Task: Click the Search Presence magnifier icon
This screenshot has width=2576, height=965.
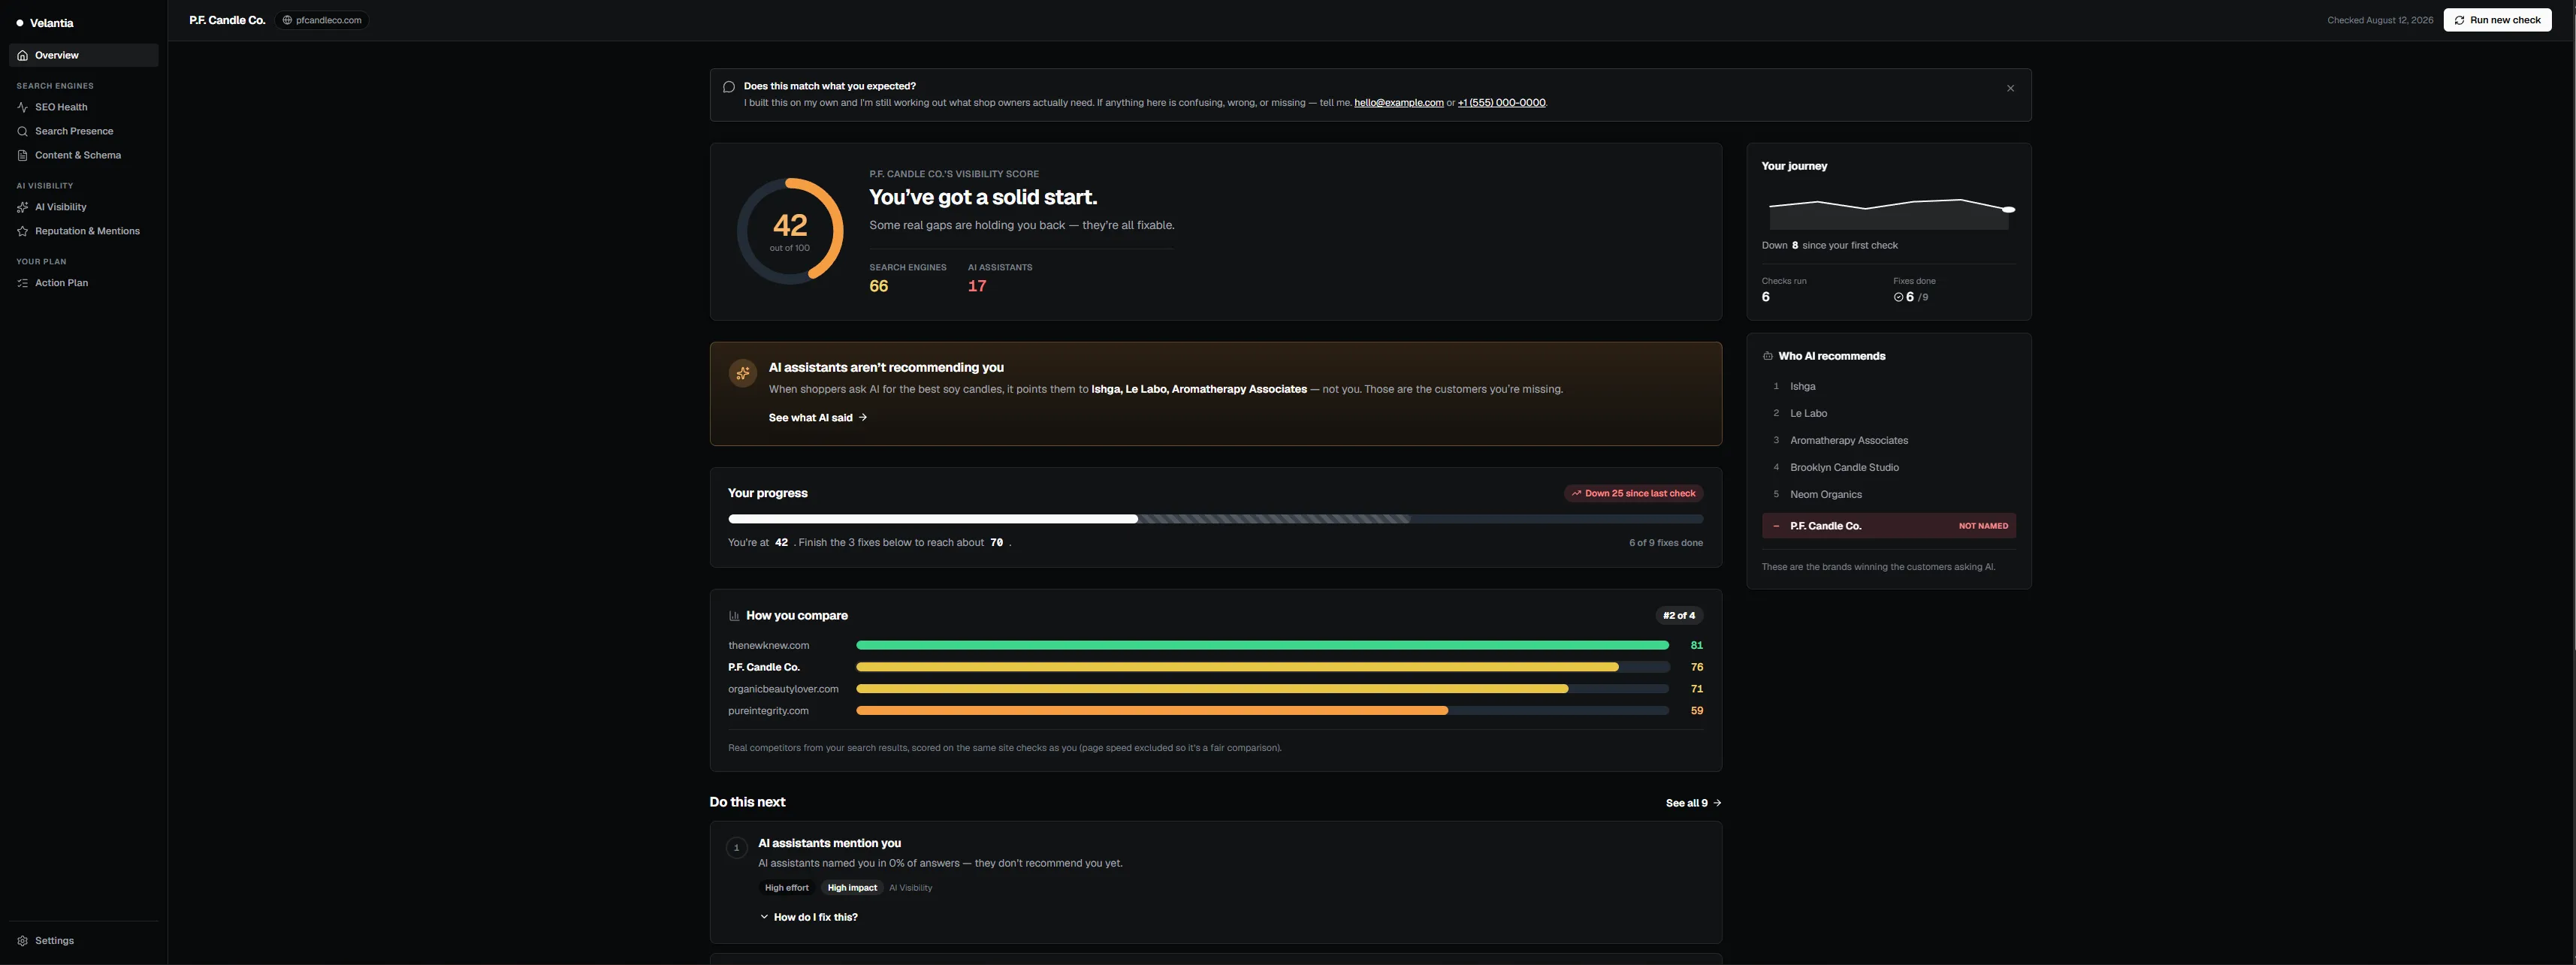Action: tap(22, 131)
